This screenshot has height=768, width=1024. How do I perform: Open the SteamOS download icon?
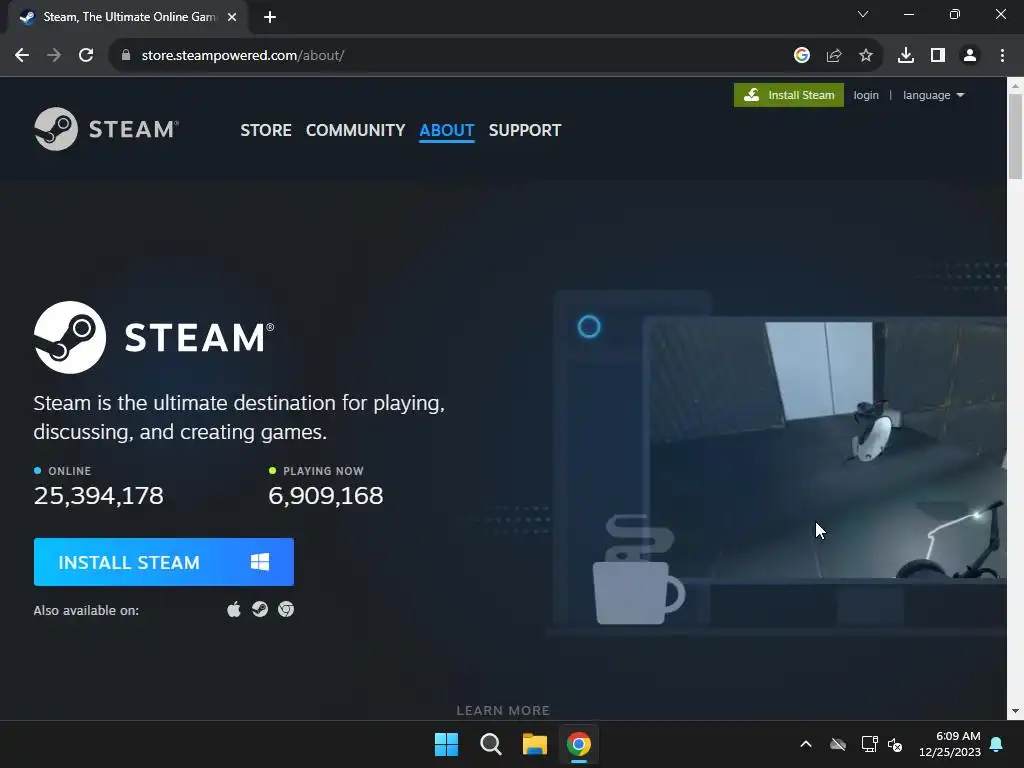(x=260, y=609)
